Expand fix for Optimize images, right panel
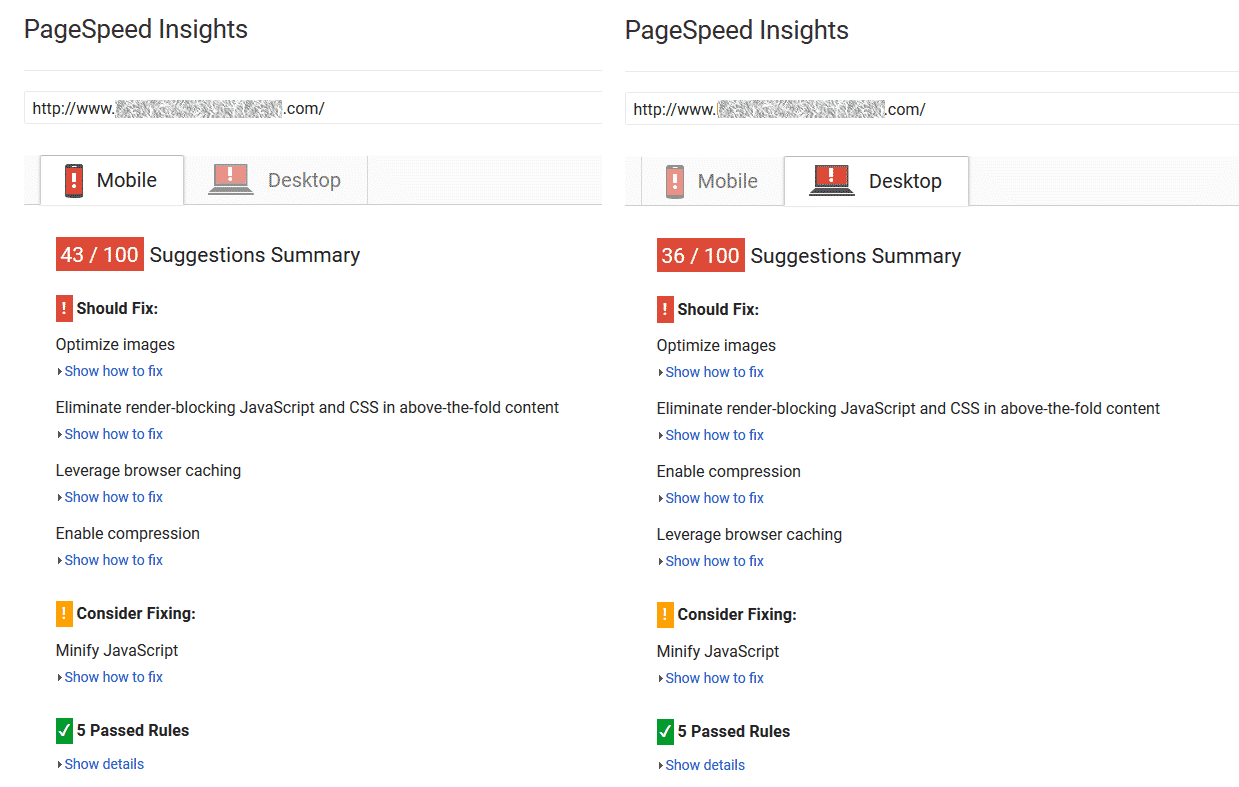Viewport: 1239px width, 787px height. [x=711, y=372]
